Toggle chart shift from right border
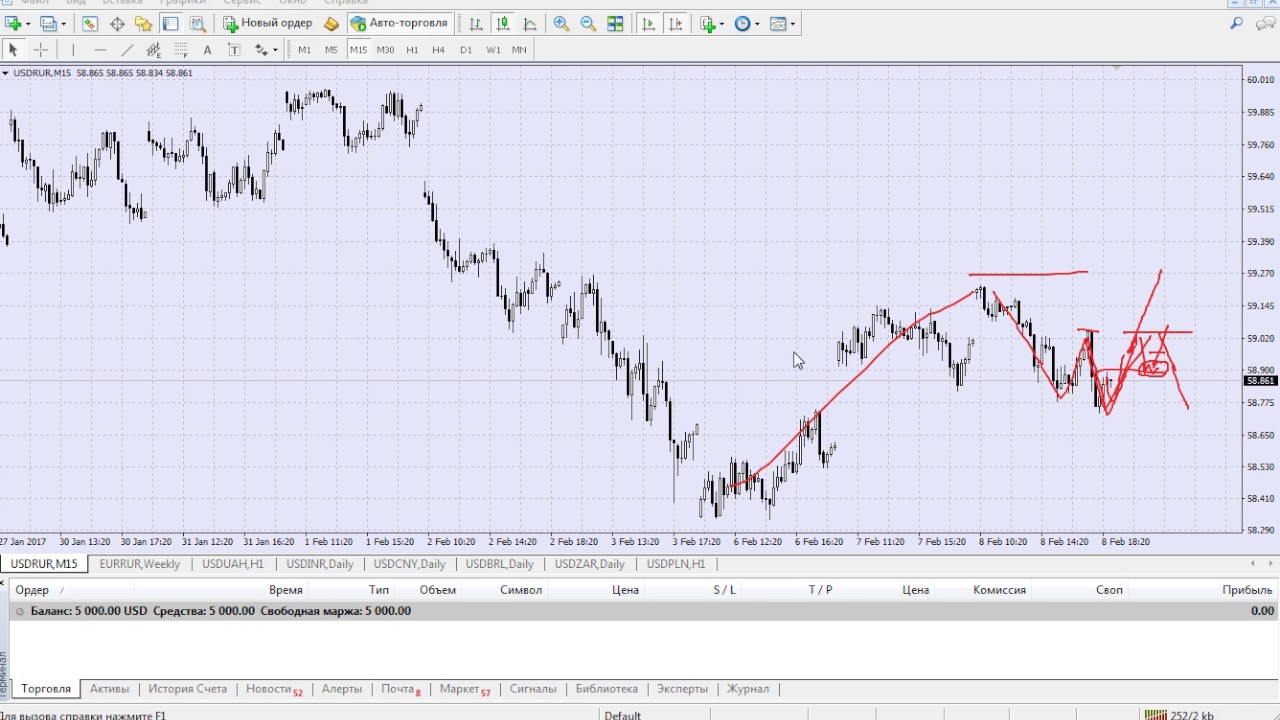Viewport: 1280px width, 720px height. tap(676, 23)
